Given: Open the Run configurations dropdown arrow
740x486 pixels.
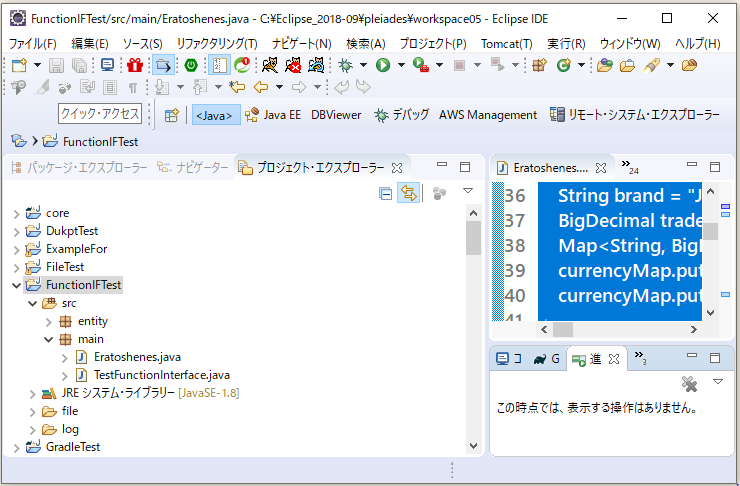Looking at the screenshot, I should 401,65.
